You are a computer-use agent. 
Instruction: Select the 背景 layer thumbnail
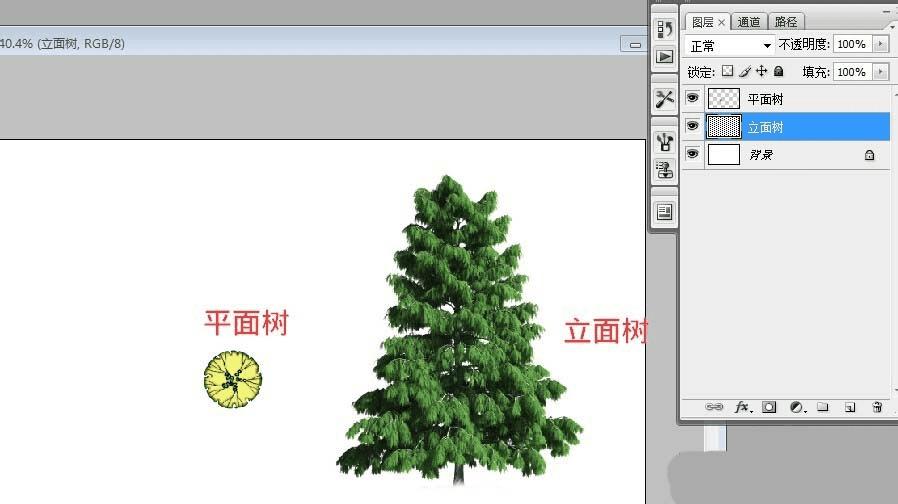point(724,155)
